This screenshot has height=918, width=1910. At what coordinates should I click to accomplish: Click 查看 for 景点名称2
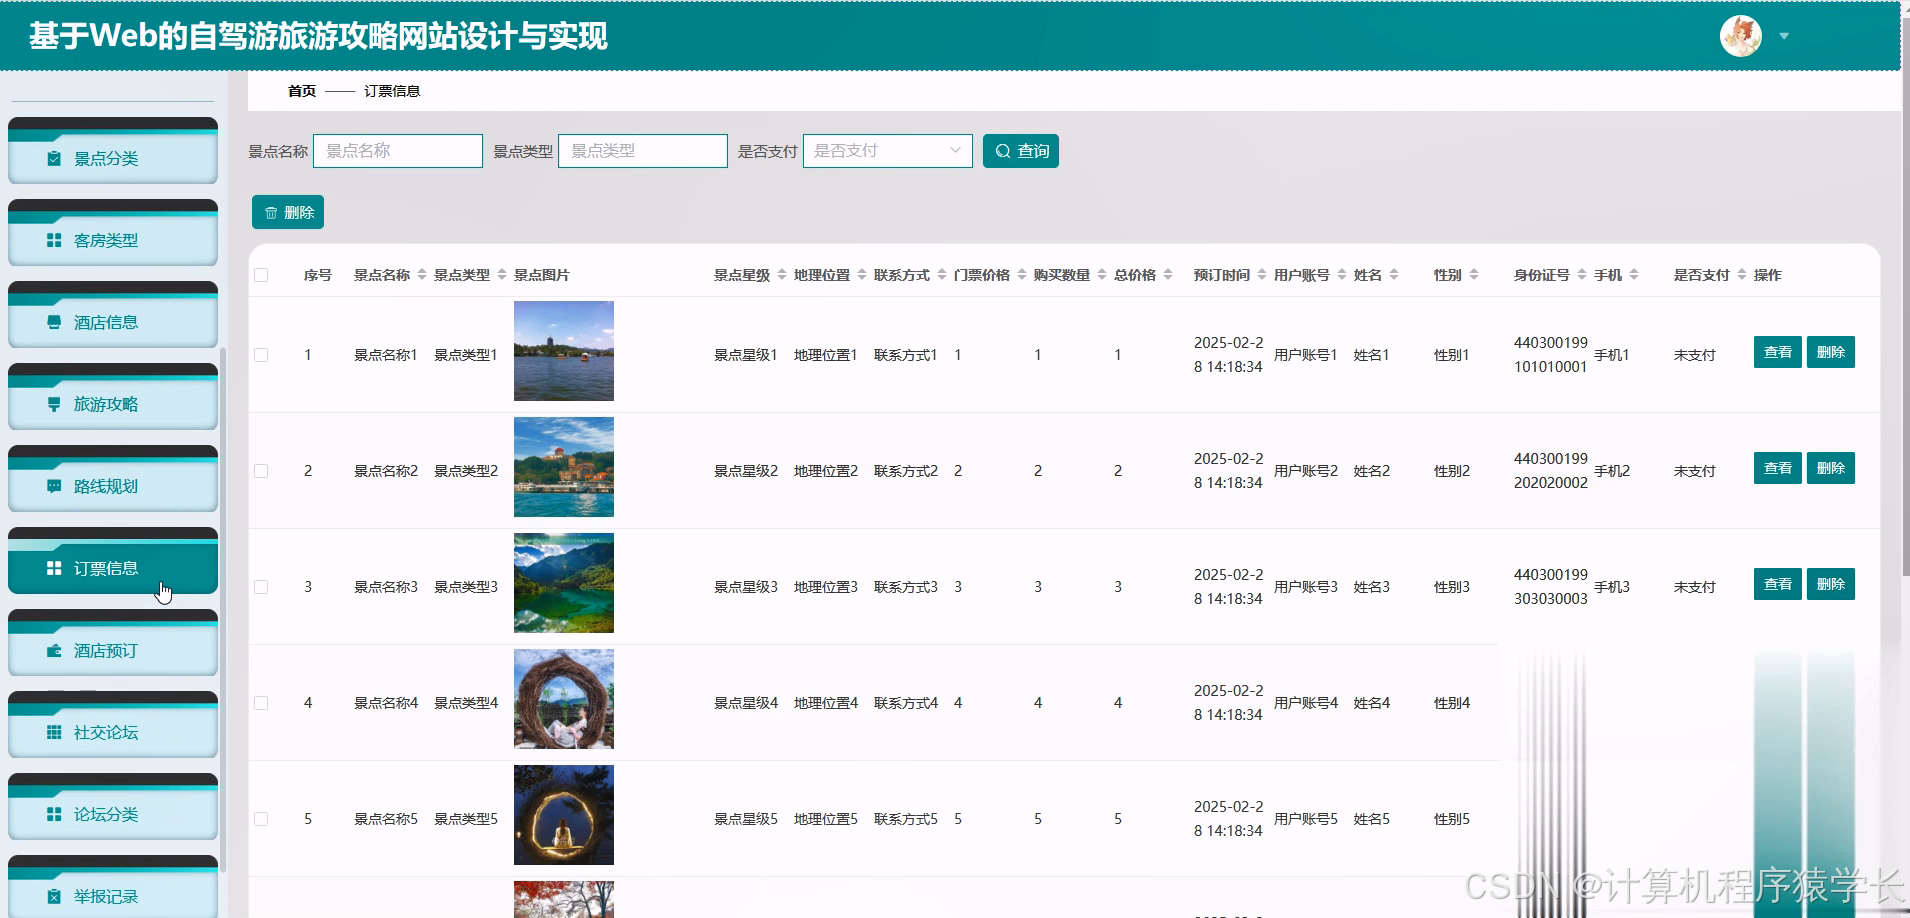pos(1777,467)
